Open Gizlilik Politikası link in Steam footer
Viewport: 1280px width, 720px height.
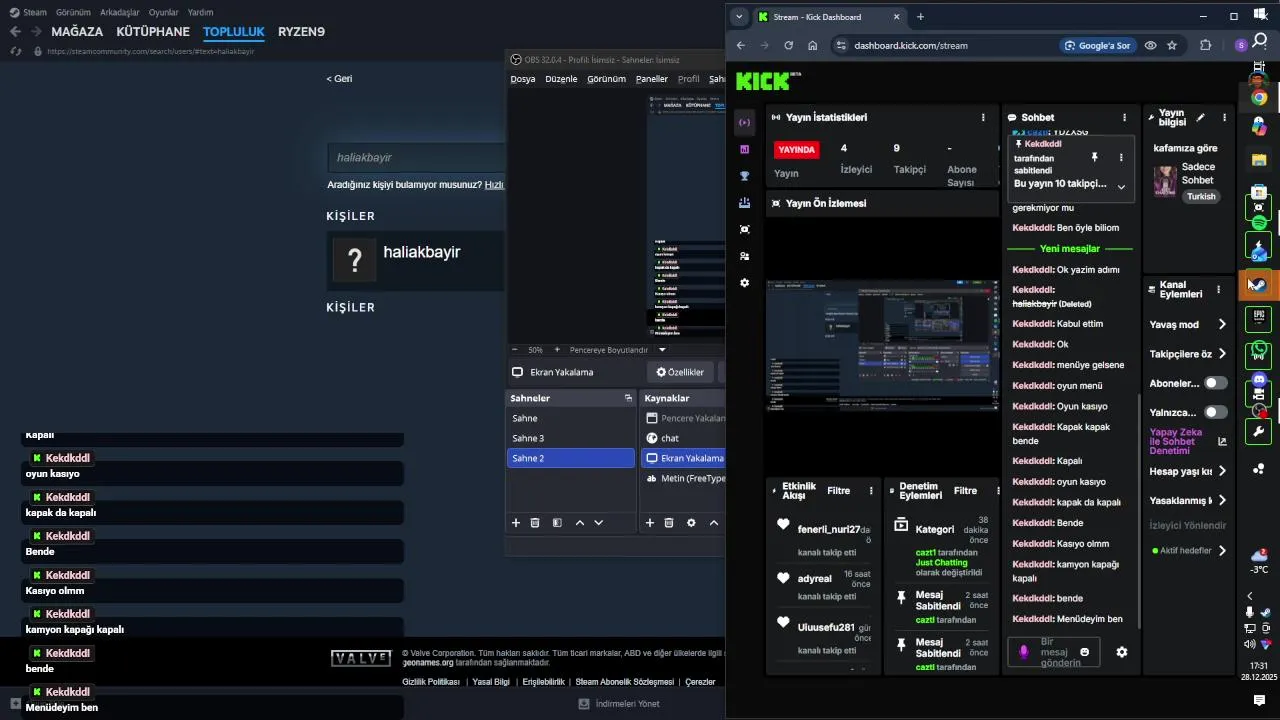click(x=431, y=682)
